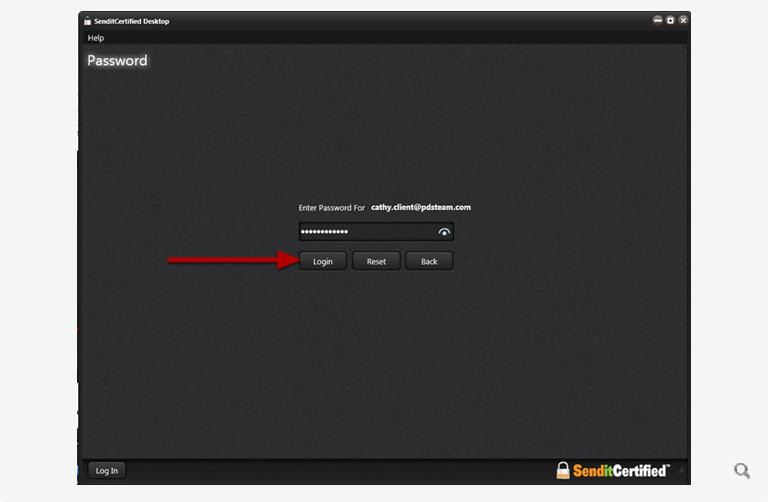The image size is (768, 502).
Task: Click the padlock icon in the SenditCertified logo
Action: (563, 470)
